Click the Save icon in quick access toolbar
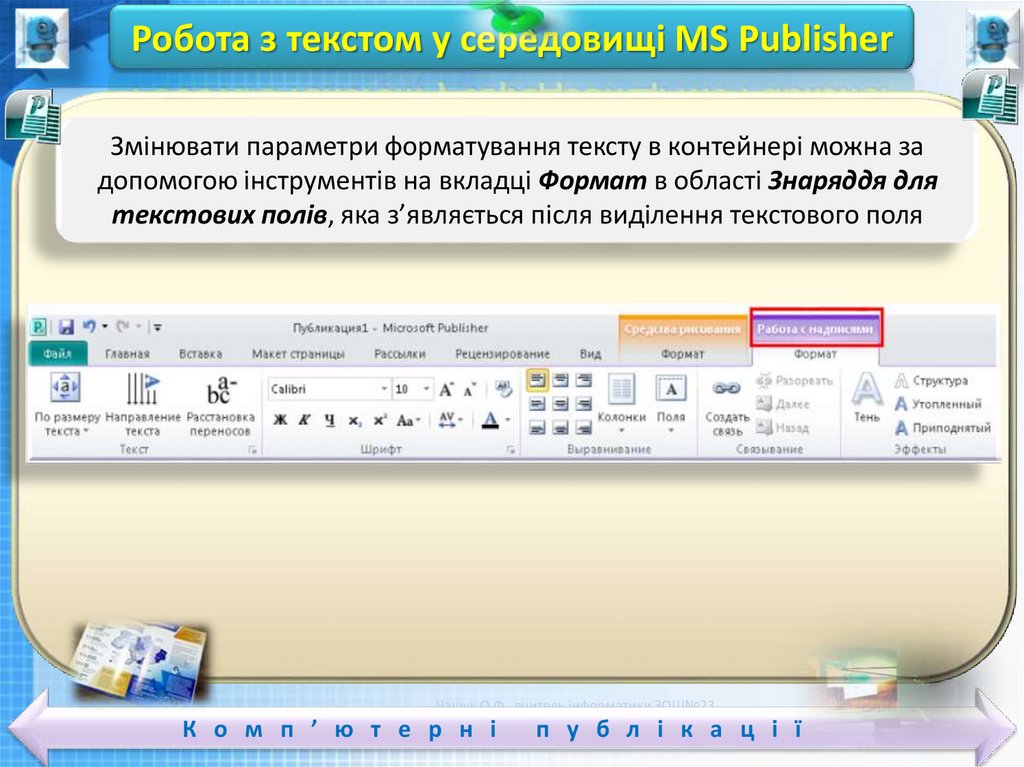 (66, 327)
